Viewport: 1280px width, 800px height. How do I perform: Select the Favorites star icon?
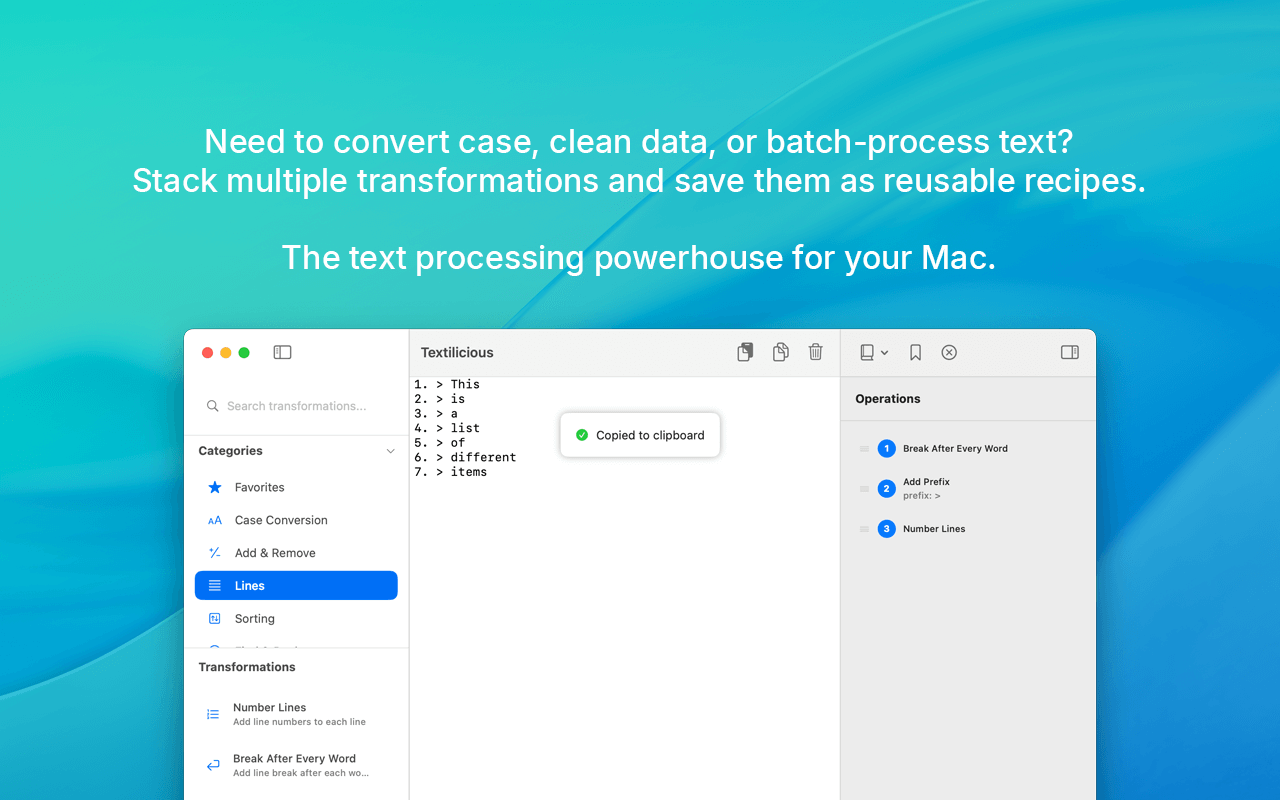pos(213,487)
